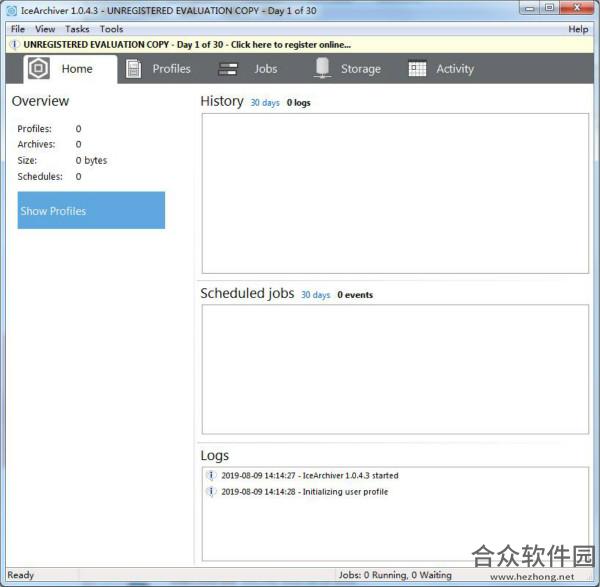Click the Logs heading
Screen dimensions: 600x587
(215, 456)
